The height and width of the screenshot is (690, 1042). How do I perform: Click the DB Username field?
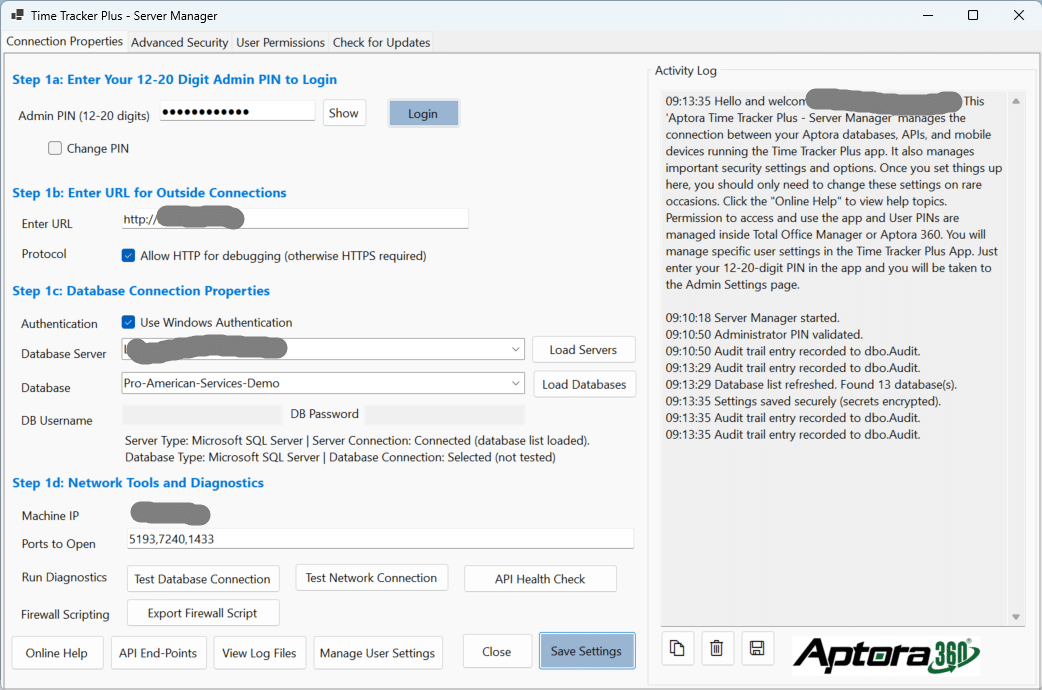click(202, 415)
